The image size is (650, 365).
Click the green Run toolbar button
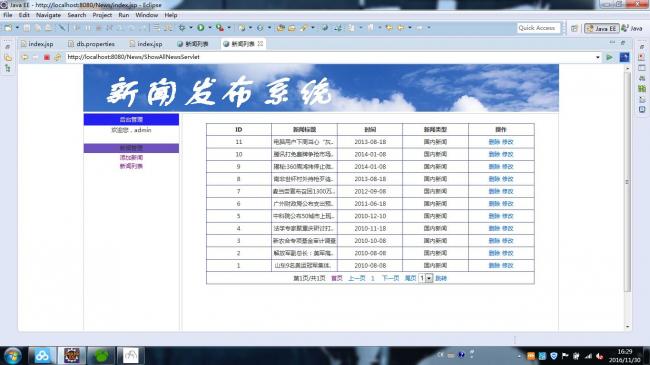(x=201, y=28)
